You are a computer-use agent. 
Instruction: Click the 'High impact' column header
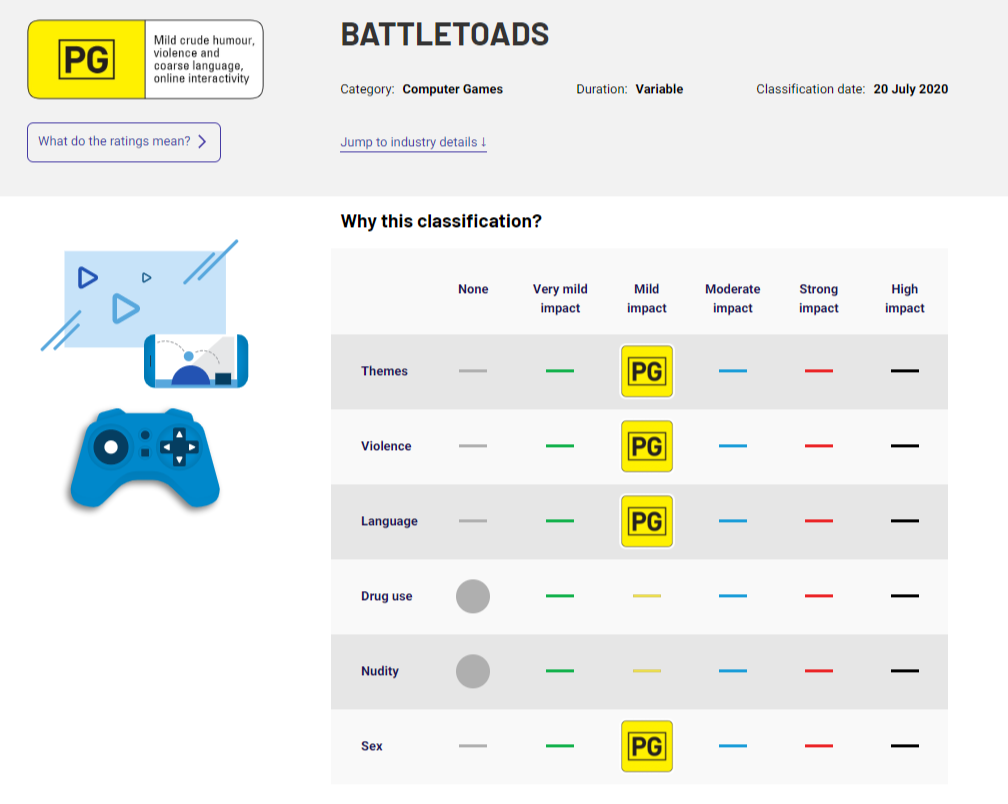click(905, 298)
